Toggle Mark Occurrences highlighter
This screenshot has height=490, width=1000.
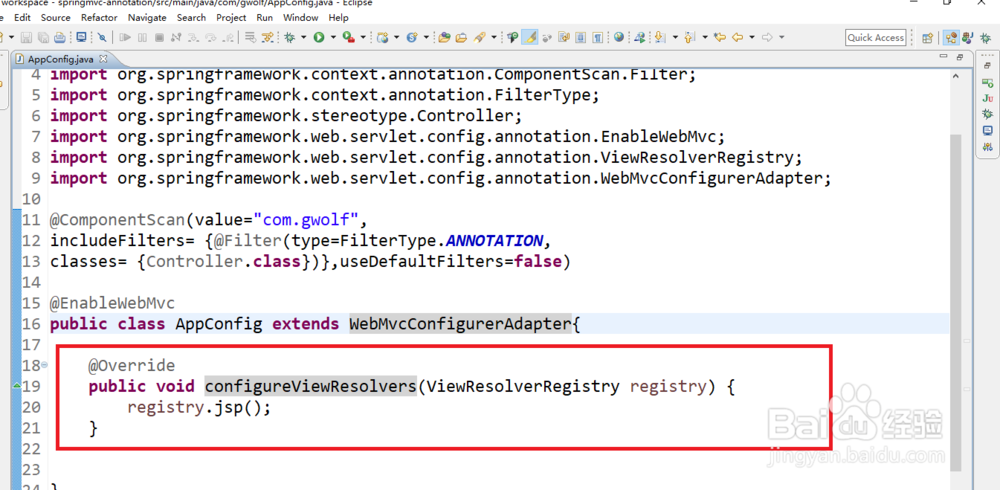coord(529,38)
